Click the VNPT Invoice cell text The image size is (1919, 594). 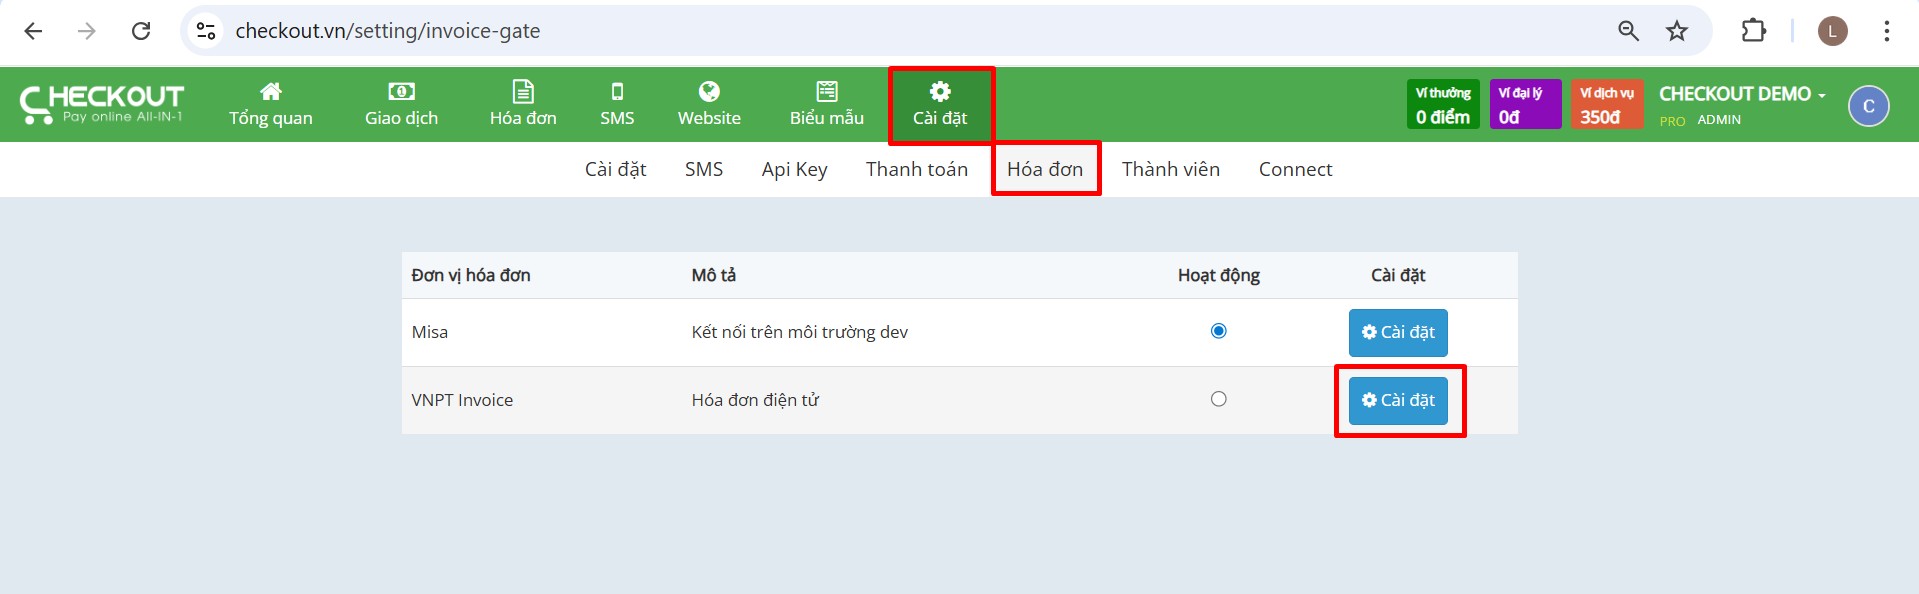tap(462, 400)
